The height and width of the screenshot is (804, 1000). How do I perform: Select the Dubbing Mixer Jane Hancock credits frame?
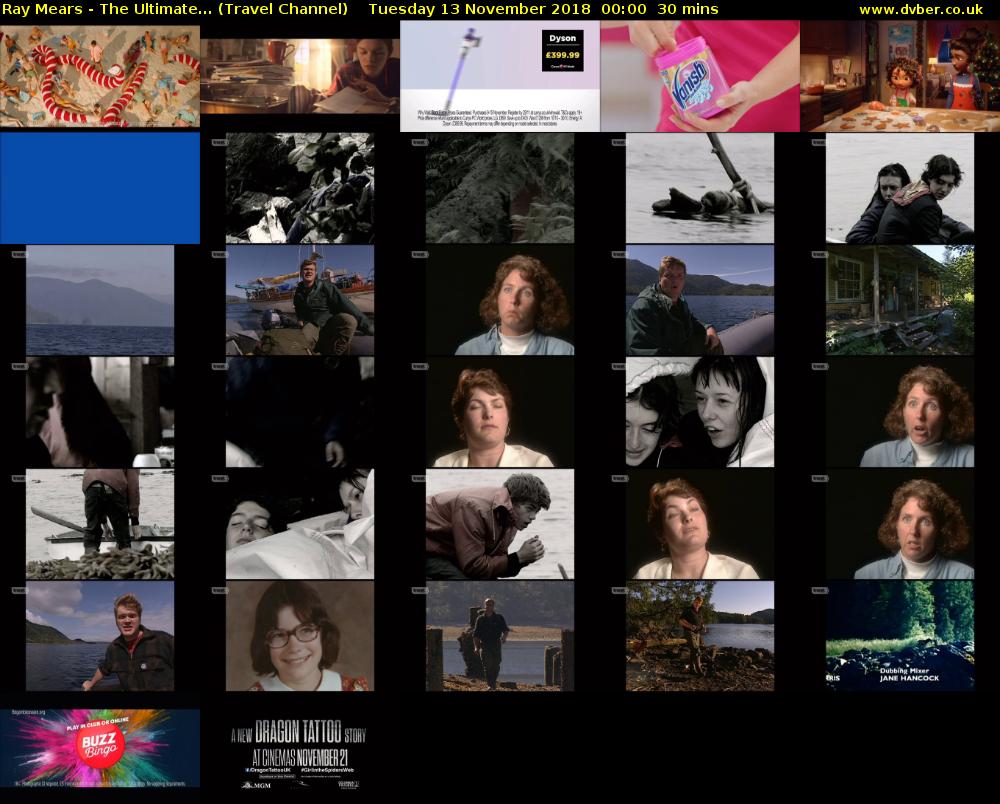900,636
